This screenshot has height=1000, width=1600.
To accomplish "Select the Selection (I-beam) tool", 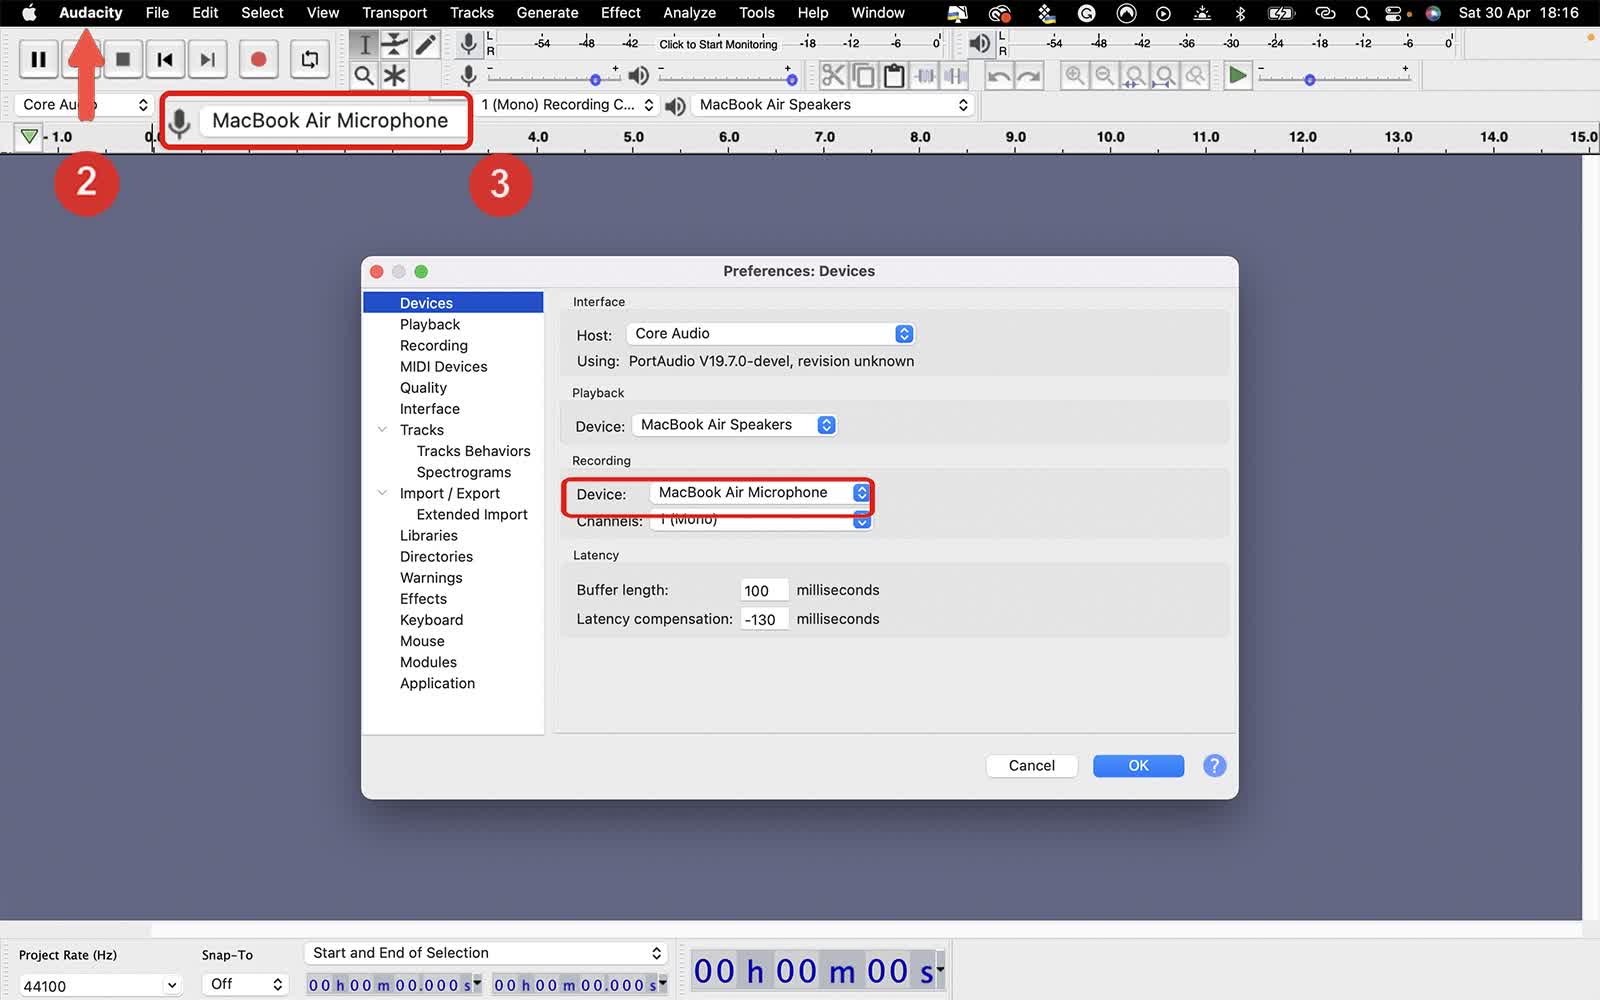I will point(365,44).
